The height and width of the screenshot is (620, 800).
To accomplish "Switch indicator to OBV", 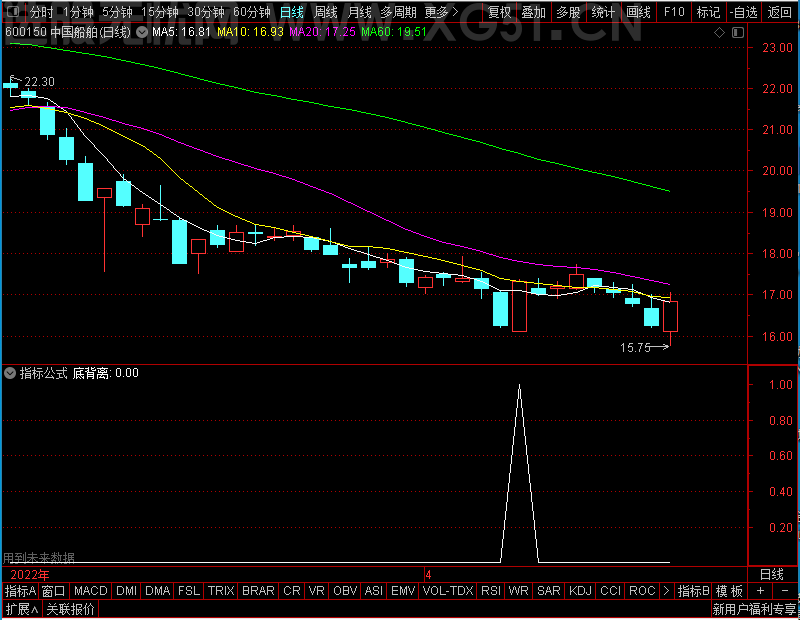I will (345, 591).
